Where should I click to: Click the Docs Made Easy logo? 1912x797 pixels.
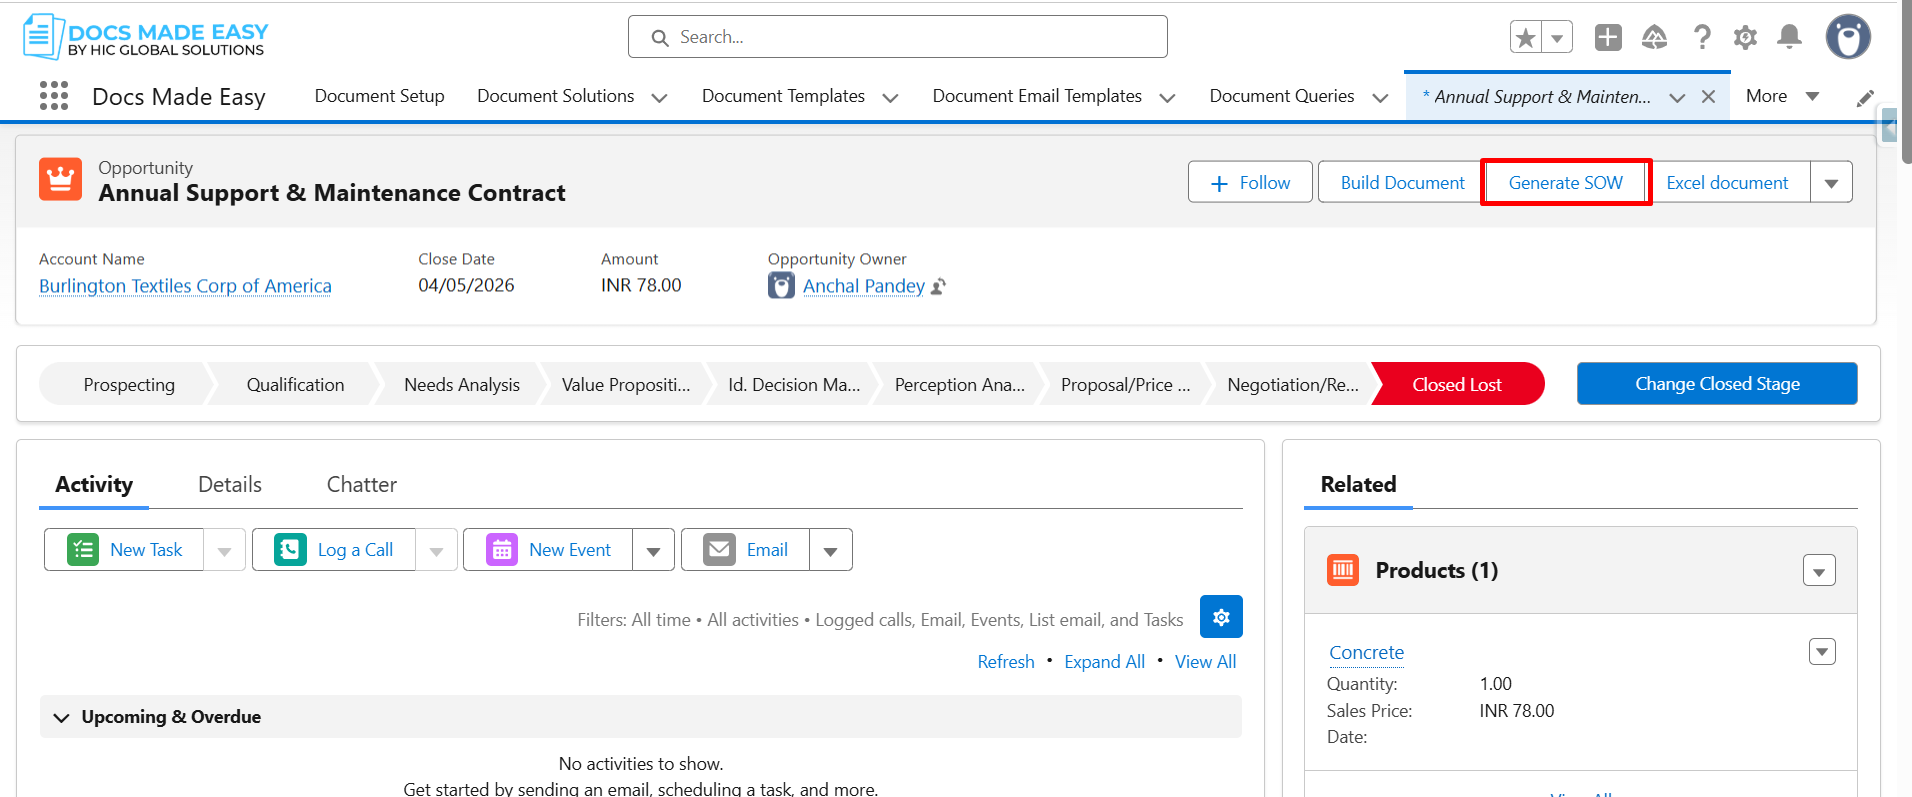[x=146, y=37]
